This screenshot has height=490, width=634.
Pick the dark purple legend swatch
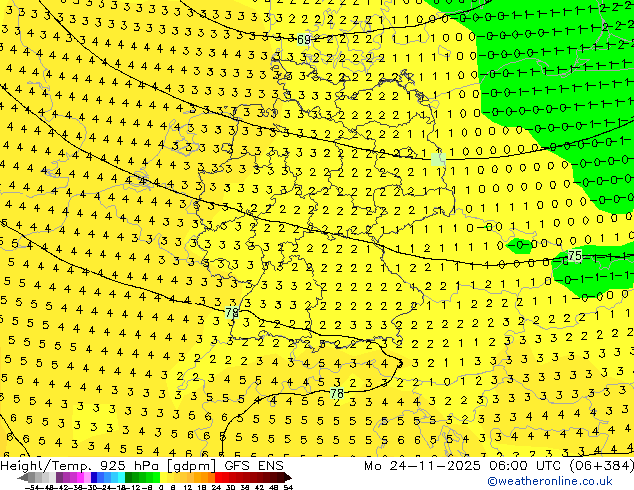pos(59,477)
